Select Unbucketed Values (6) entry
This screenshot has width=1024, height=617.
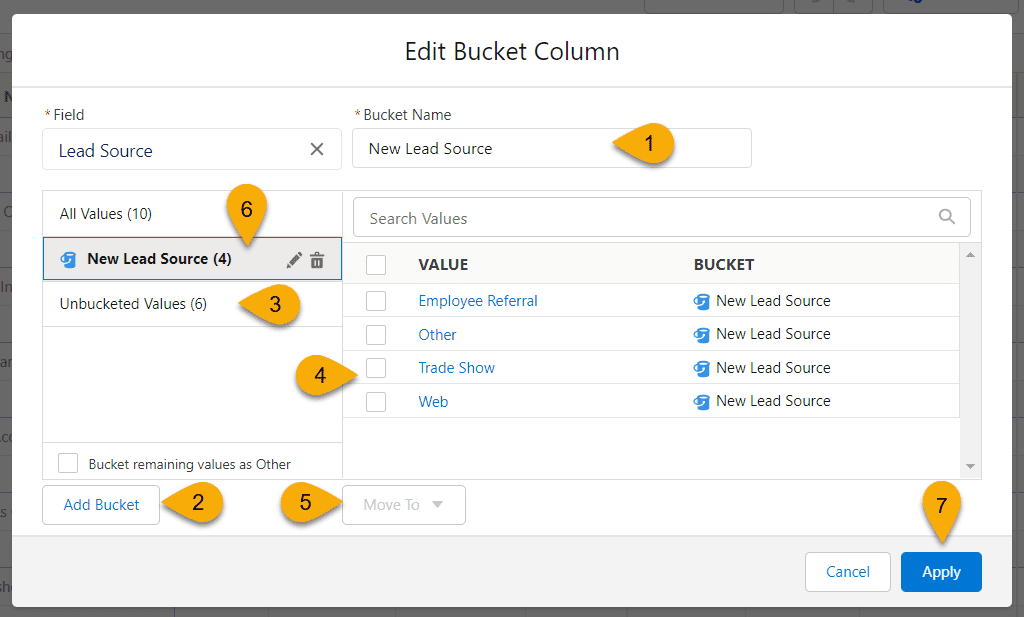133,304
